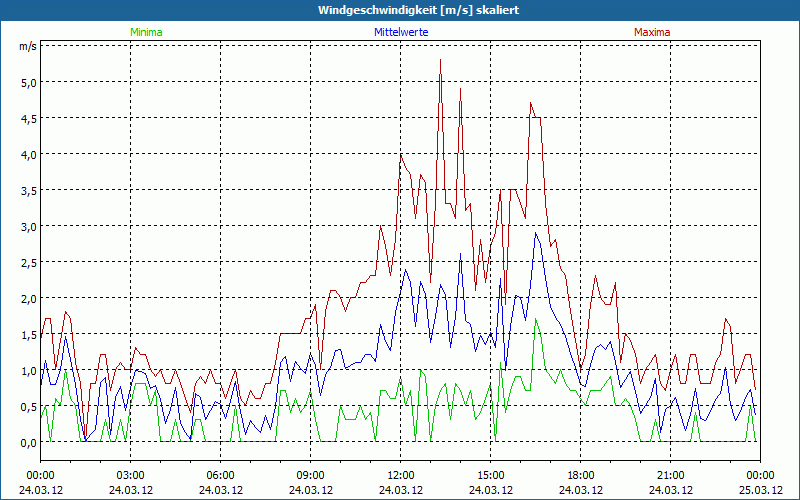This screenshot has height=500, width=800.
Task: Click the highest red Maxima peak above 5,0
Action: pyautogui.click(x=440, y=60)
